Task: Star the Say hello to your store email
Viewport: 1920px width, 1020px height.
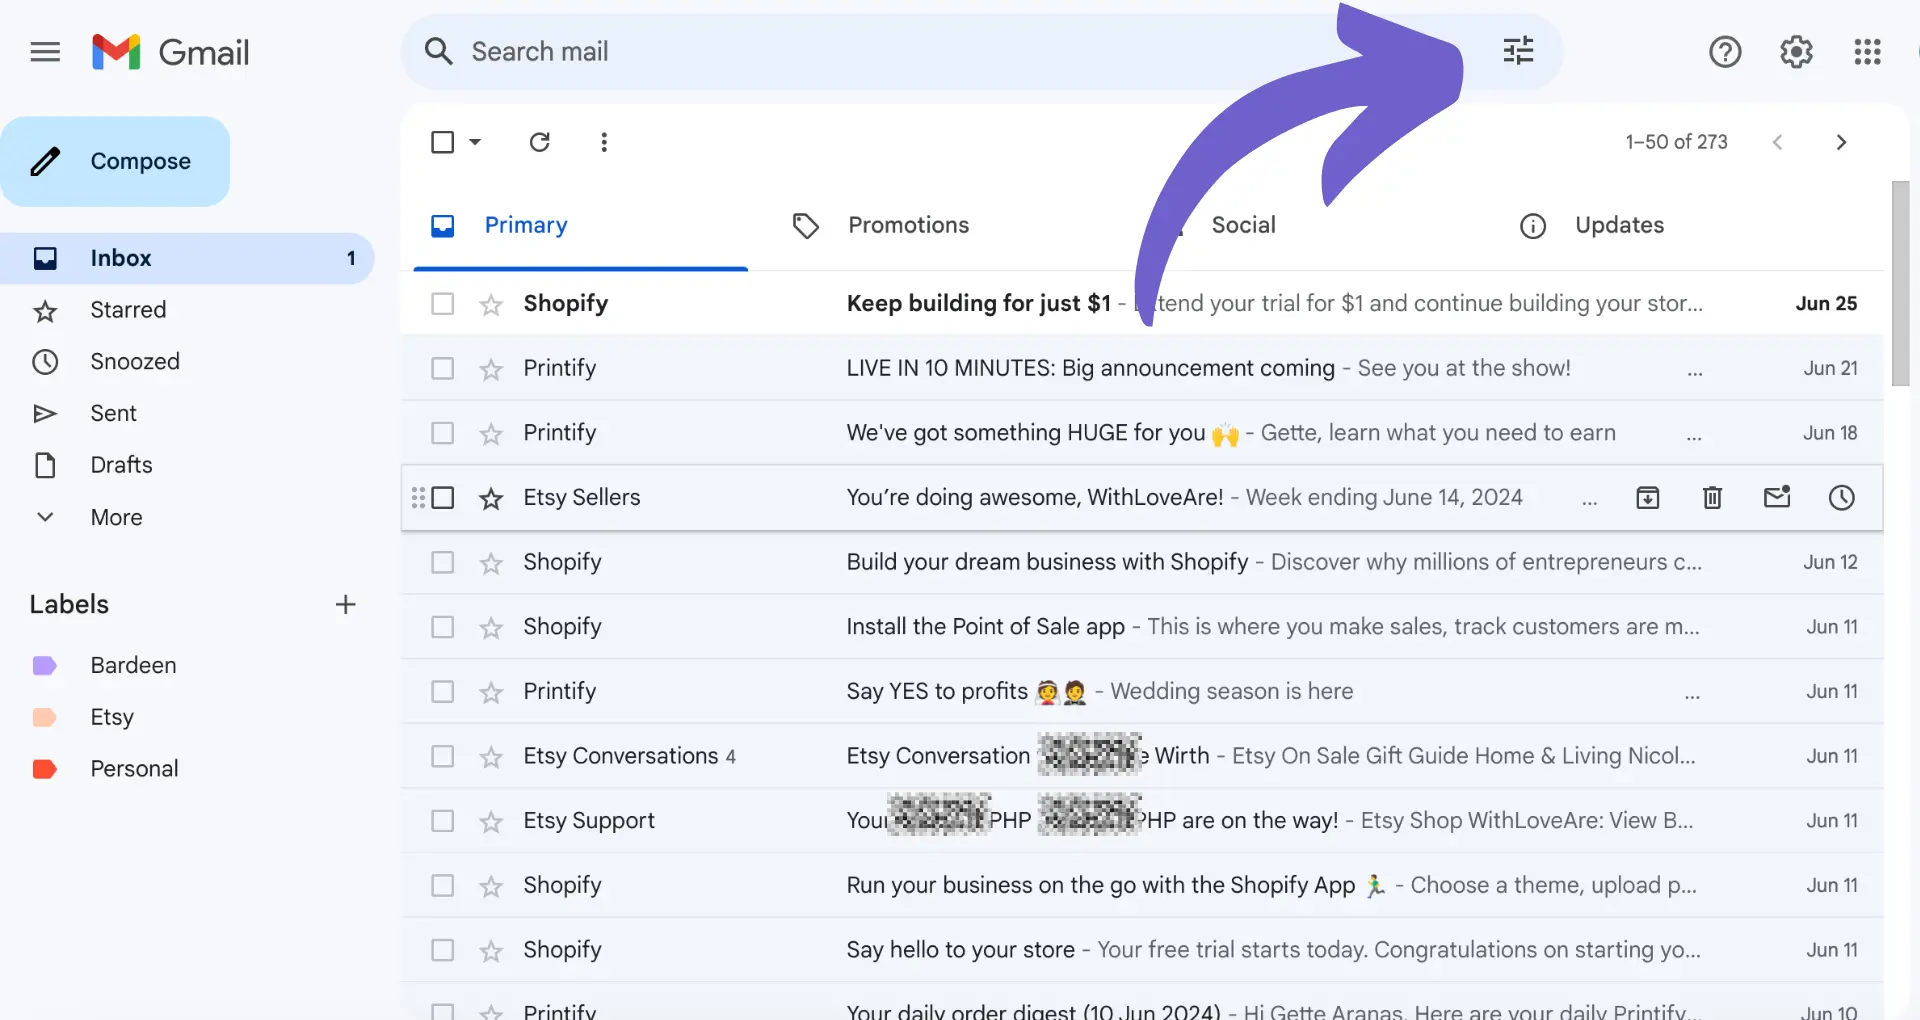Action: point(490,950)
